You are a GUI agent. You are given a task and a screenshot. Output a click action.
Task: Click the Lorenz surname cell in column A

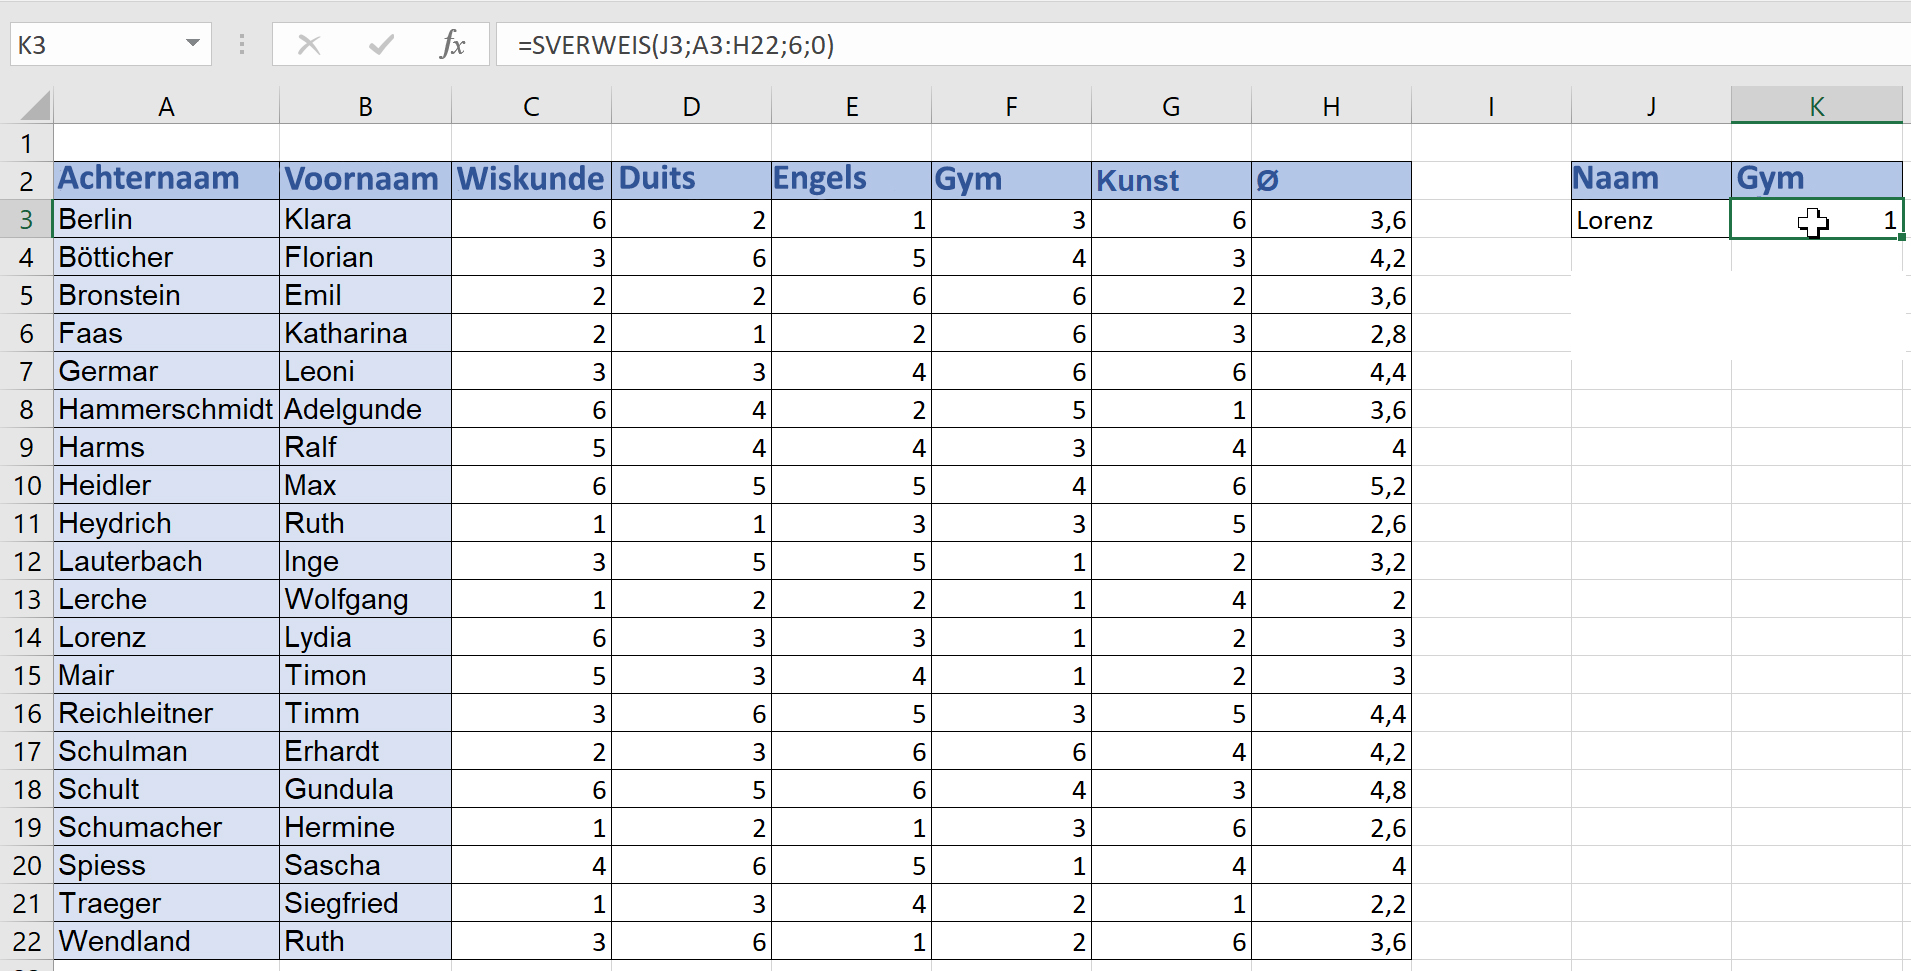click(x=166, y=637)
